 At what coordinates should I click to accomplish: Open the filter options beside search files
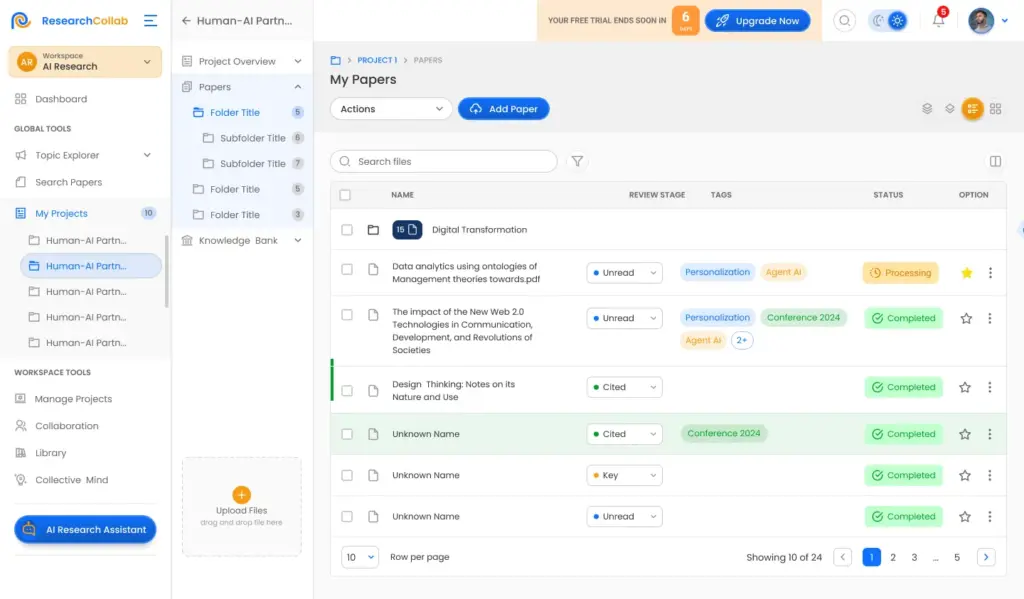click(x=577, y=161)
